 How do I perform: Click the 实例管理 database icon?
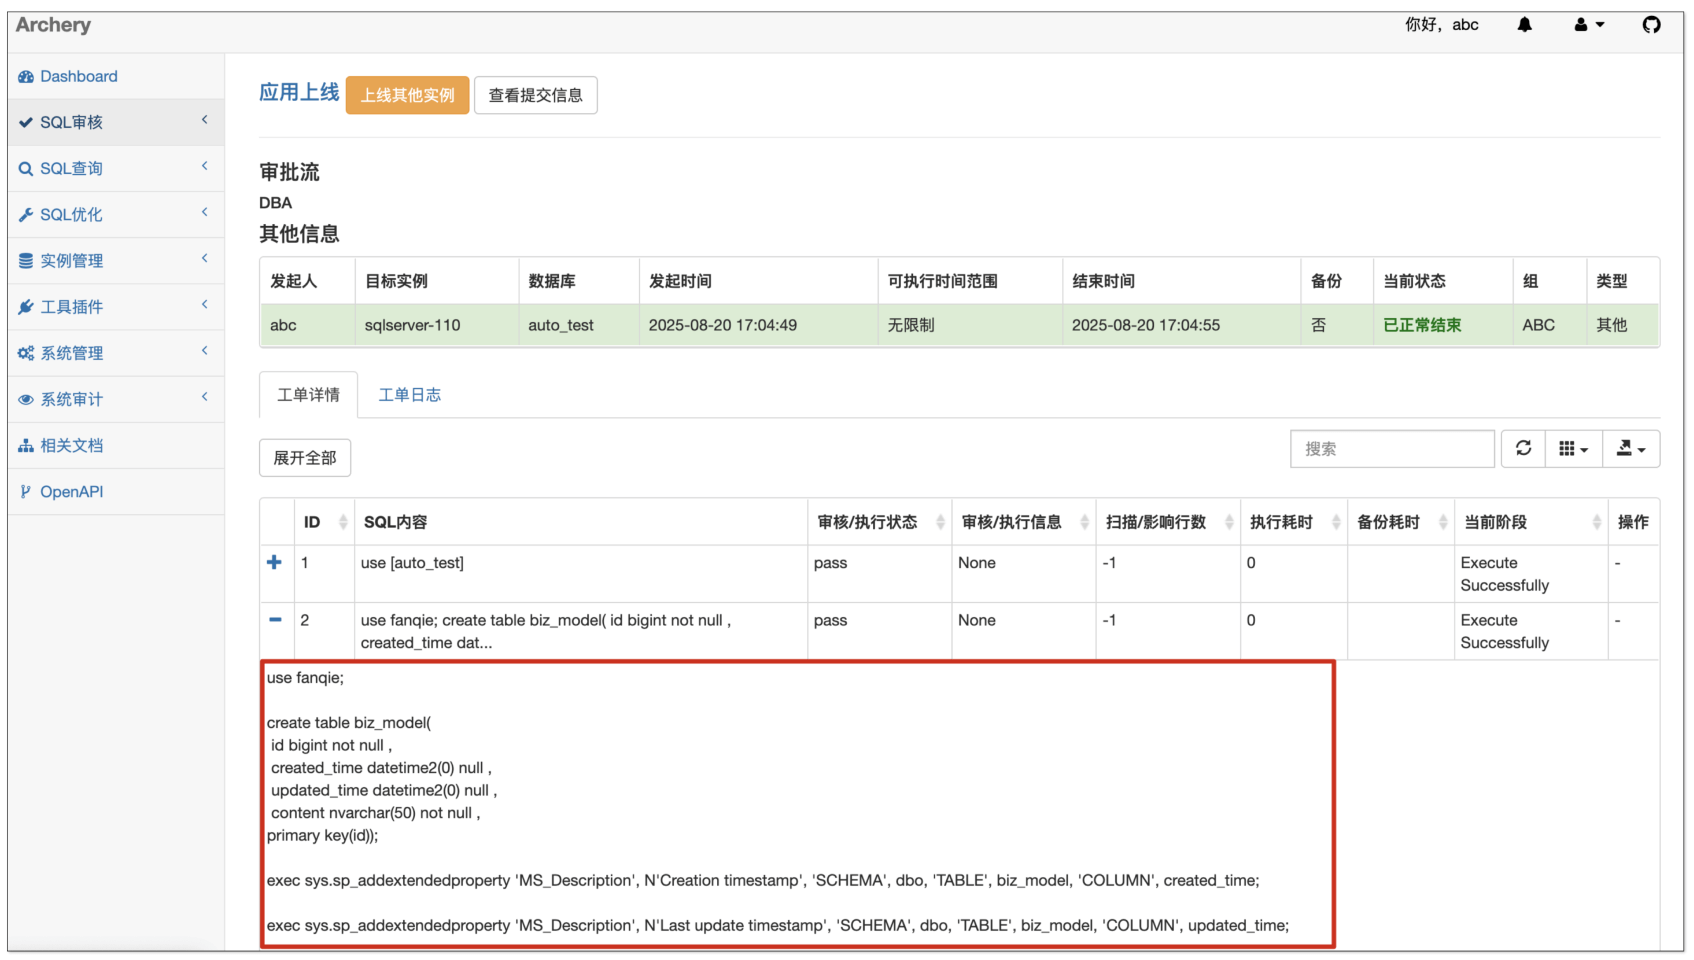click(x=26, y=261)
